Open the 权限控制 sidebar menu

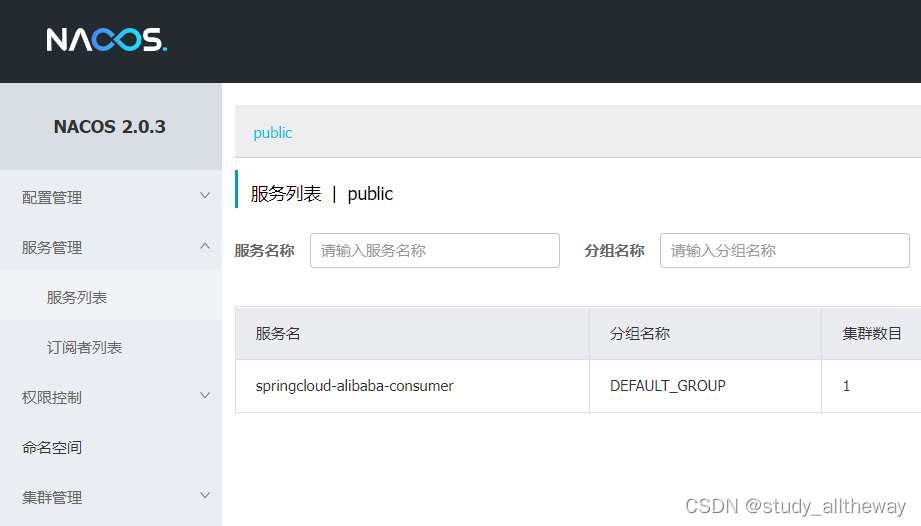[x=111, y=397]
